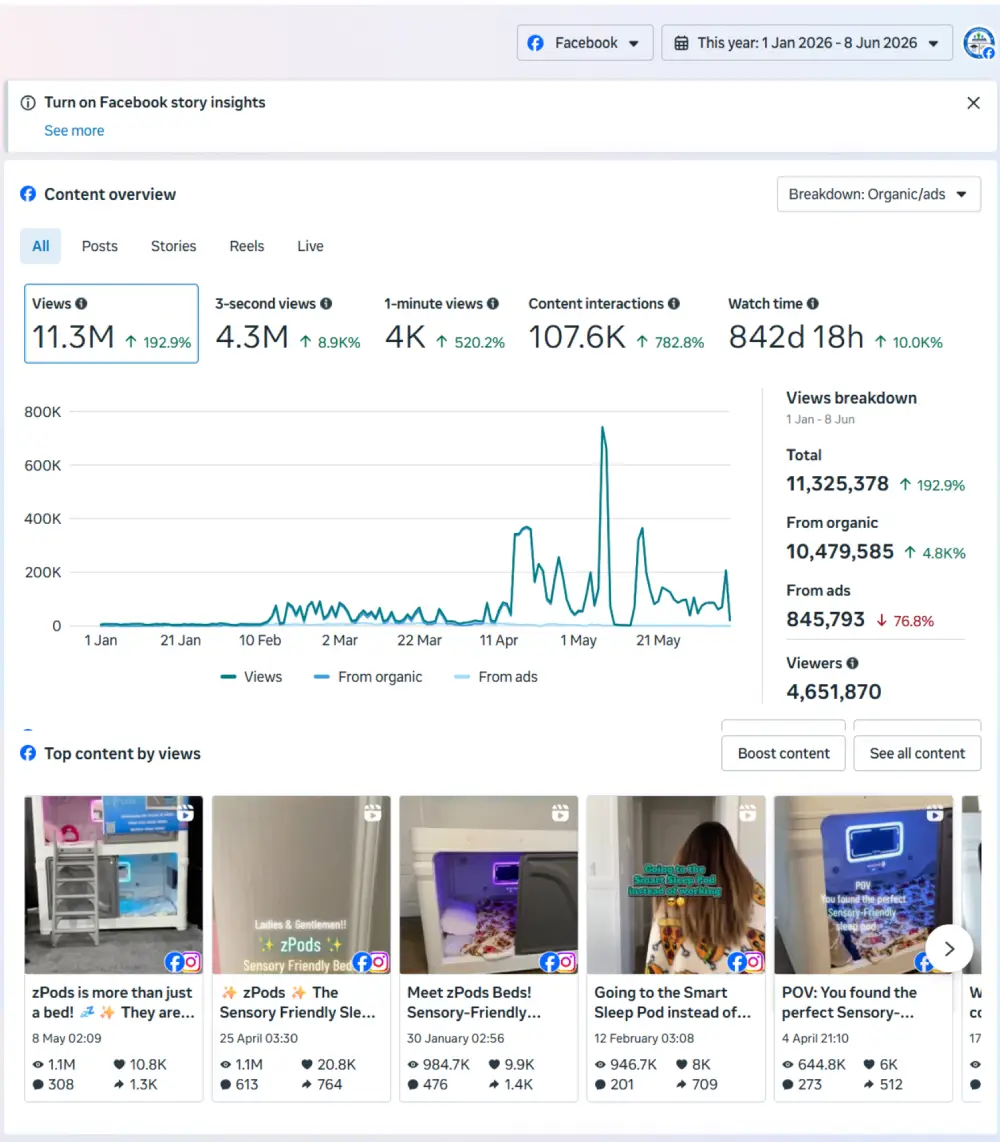Toggle the From ads legend series
1000x1142 pixels.
[x=496, y=677]
